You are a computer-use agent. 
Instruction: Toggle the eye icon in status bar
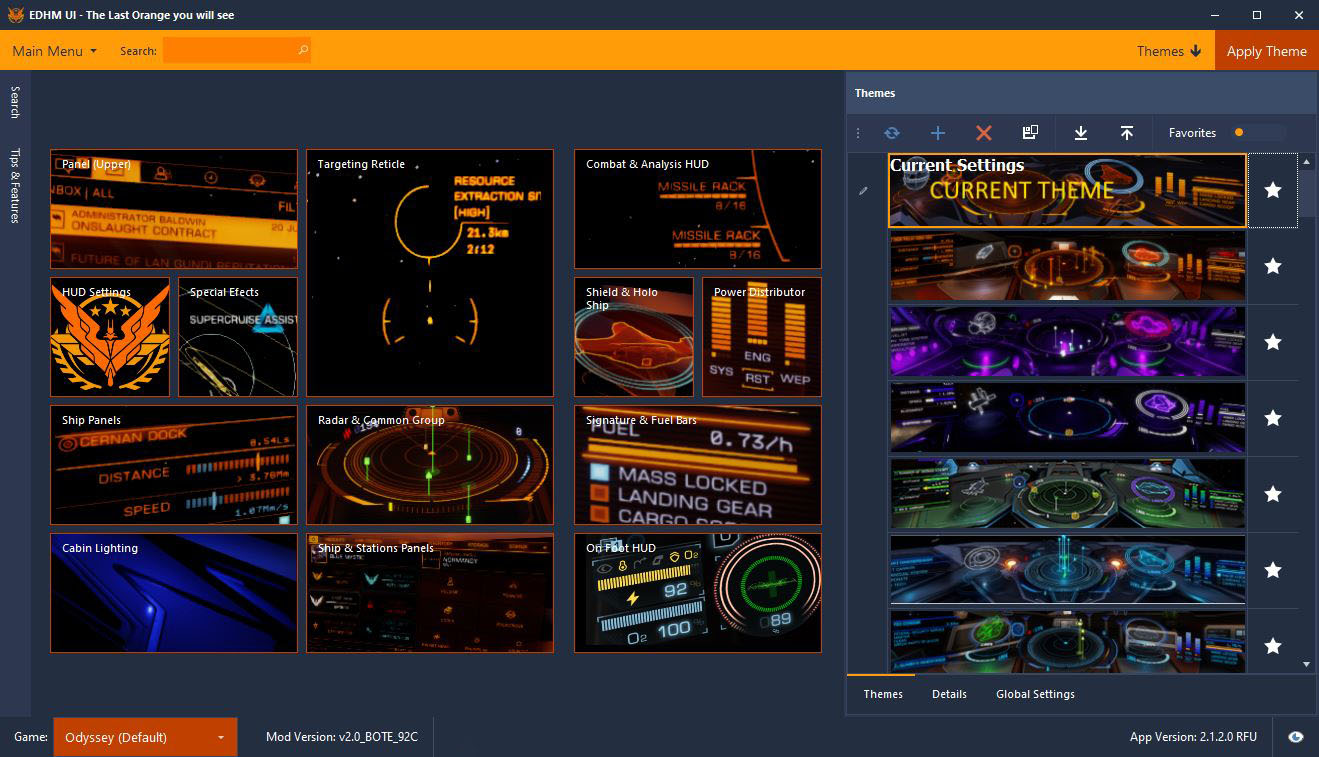point(1296,737)
